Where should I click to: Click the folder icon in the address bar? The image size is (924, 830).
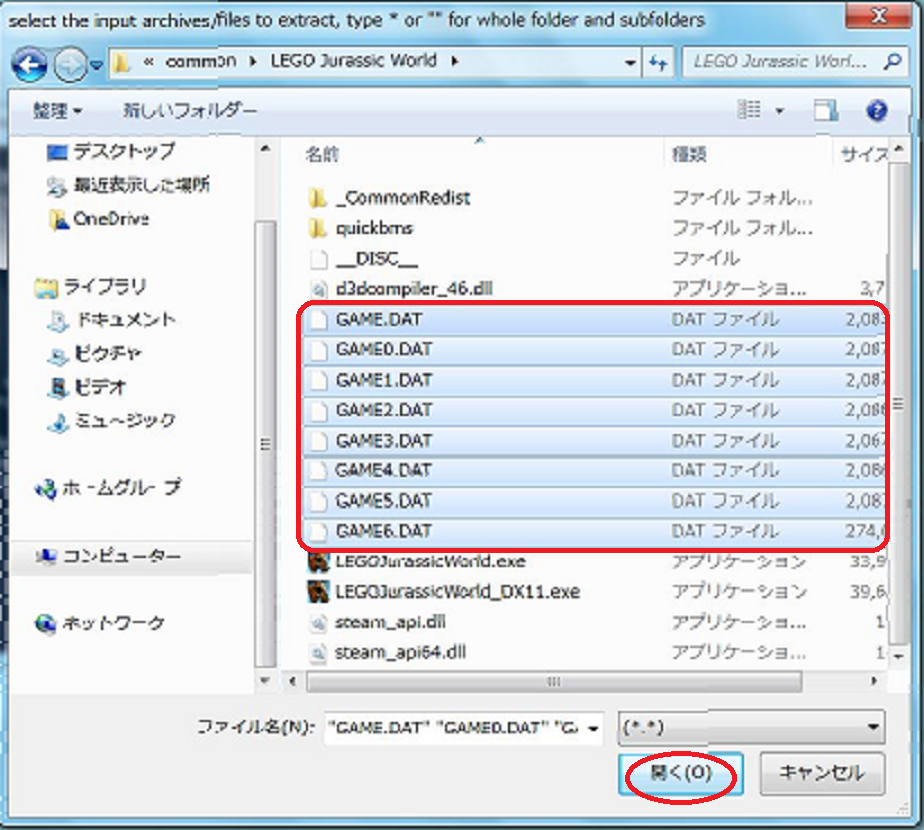coord(121,62)
